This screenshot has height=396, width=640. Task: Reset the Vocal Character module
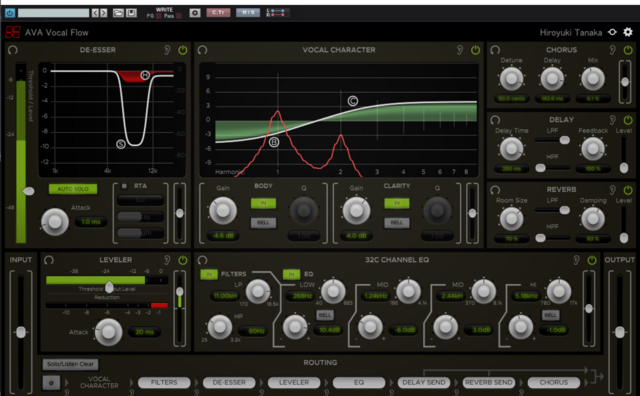(202, 50)
